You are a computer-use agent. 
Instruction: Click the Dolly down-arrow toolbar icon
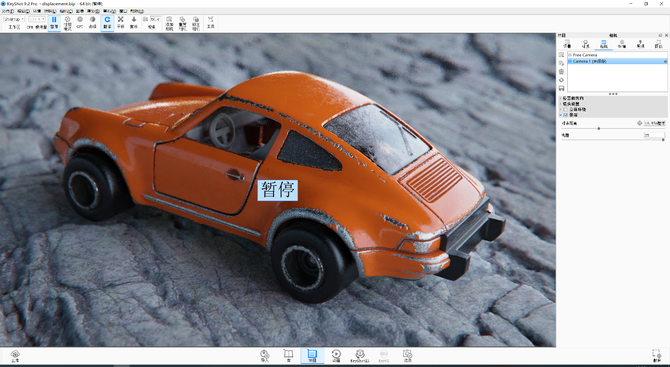134,22
